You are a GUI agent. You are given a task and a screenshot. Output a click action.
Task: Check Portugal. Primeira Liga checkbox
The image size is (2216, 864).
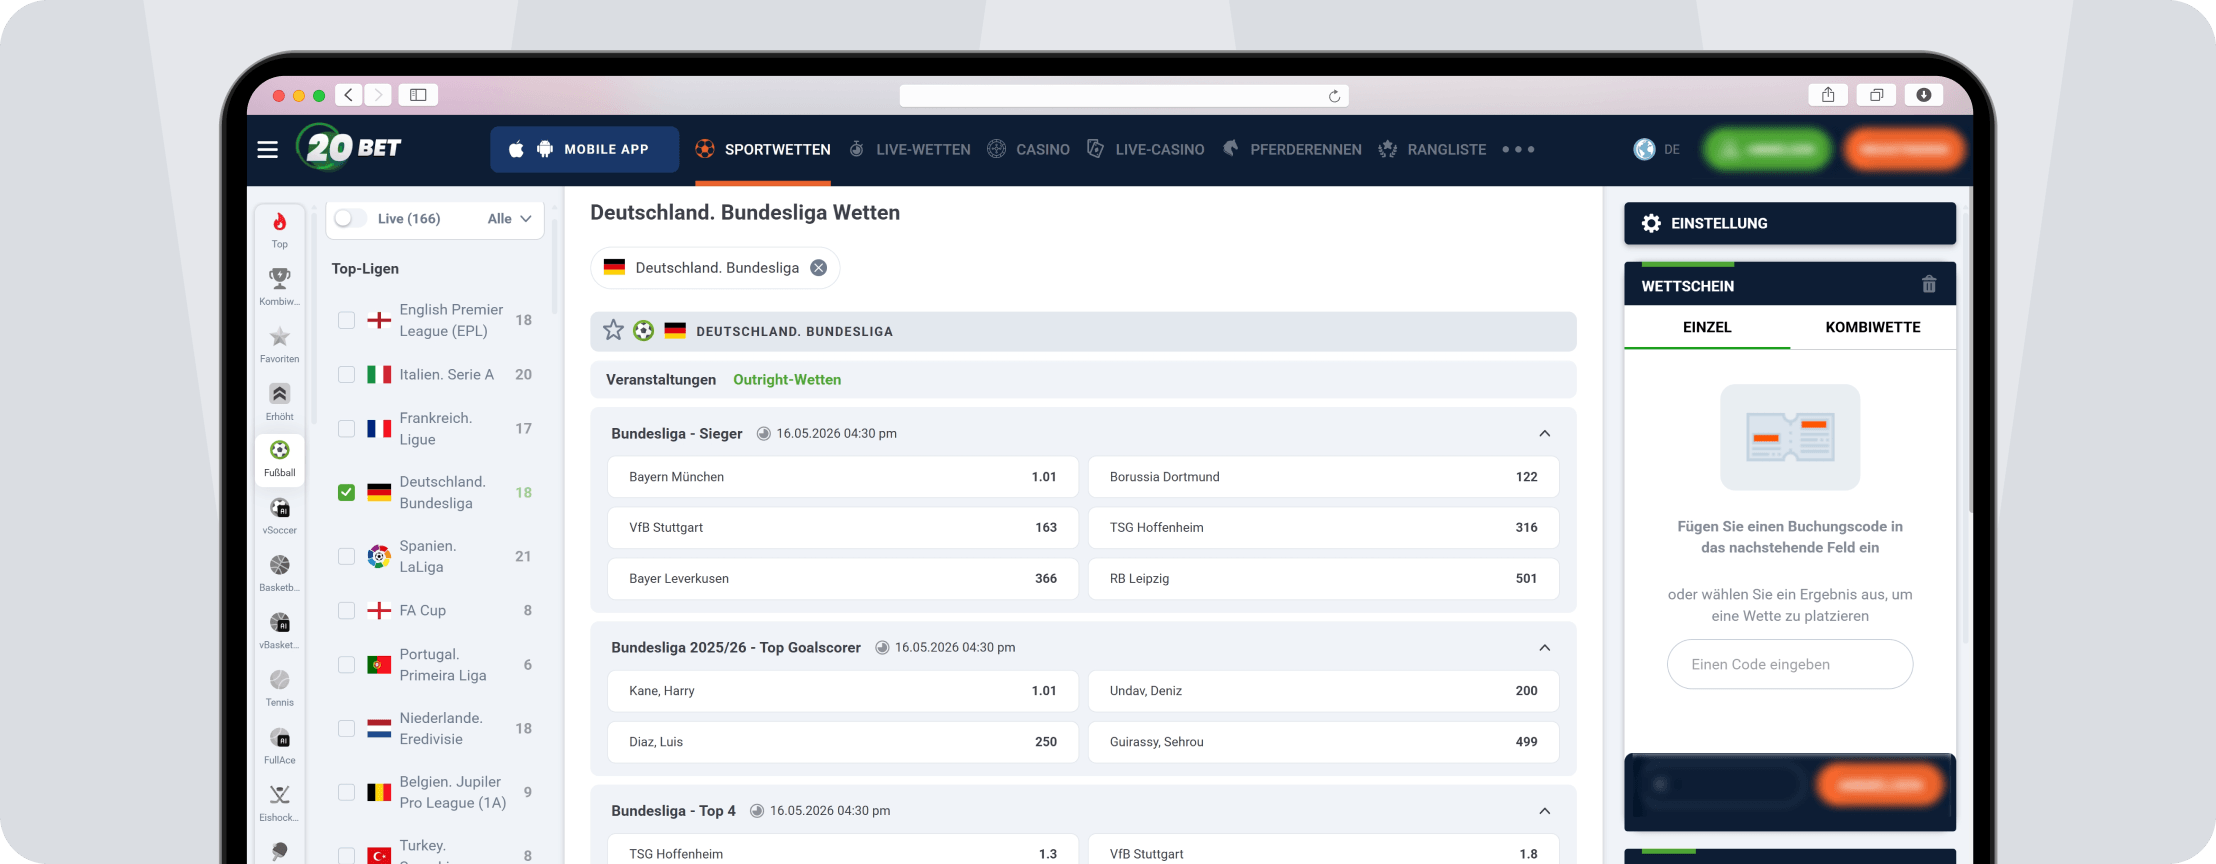[x=346, y=664]
